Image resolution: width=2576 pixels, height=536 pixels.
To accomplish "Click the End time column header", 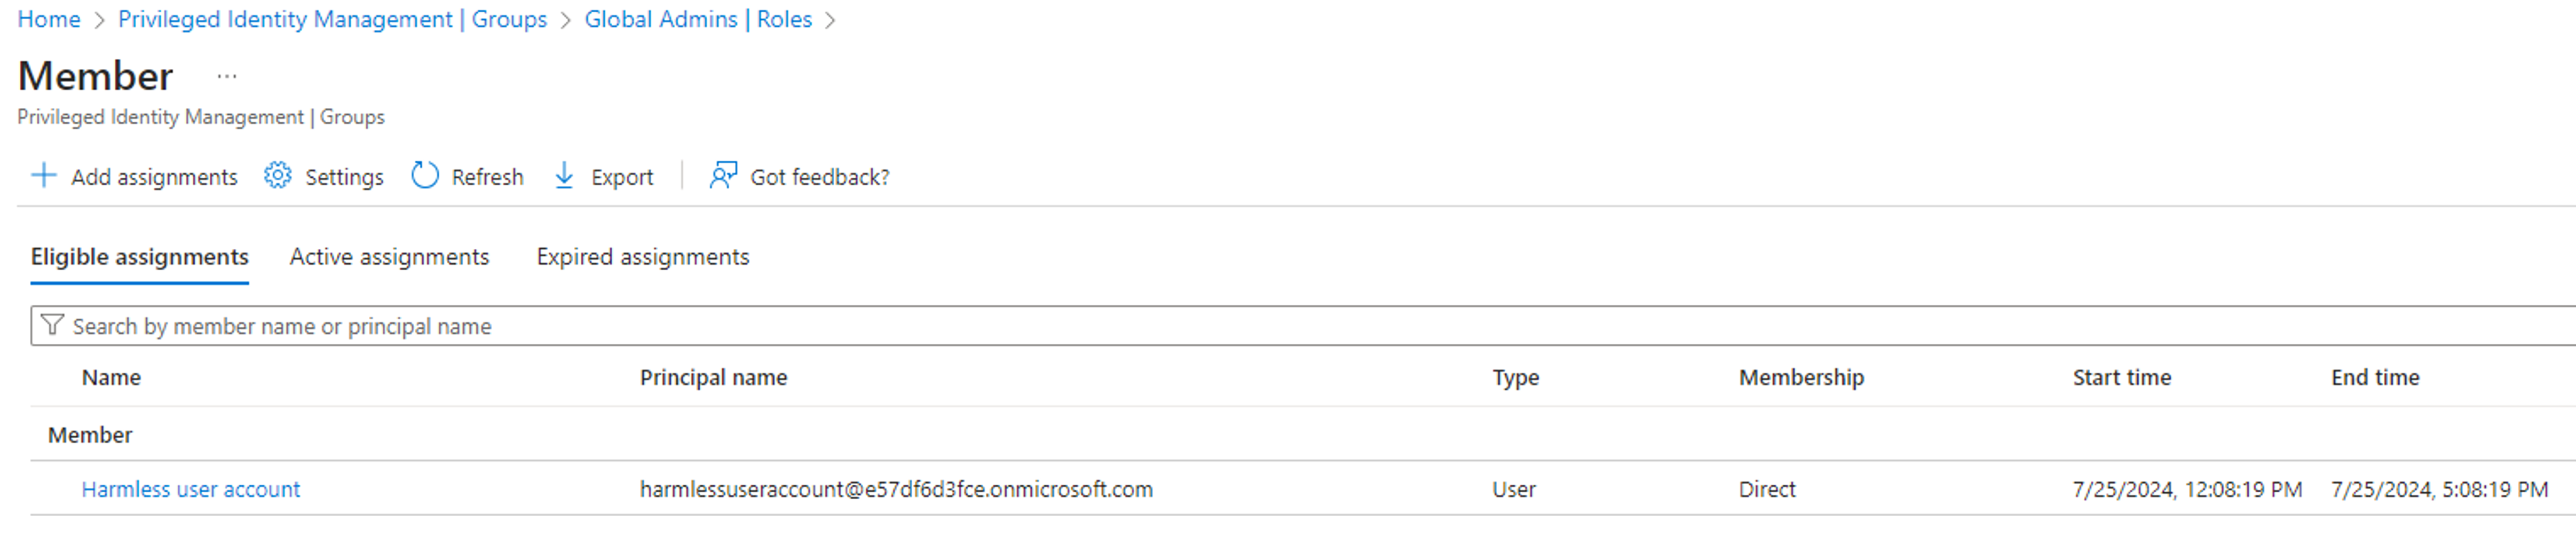I will (x=2374, y=377).
